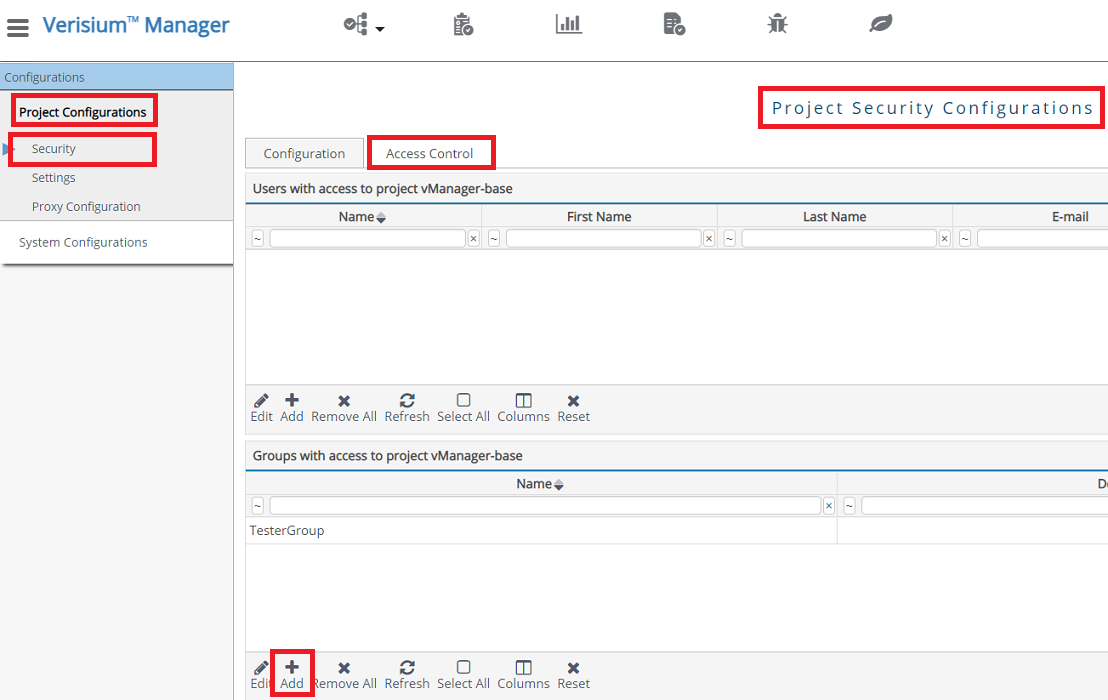Open Columns chooser in Groups toolbar

tap(523, 674)
